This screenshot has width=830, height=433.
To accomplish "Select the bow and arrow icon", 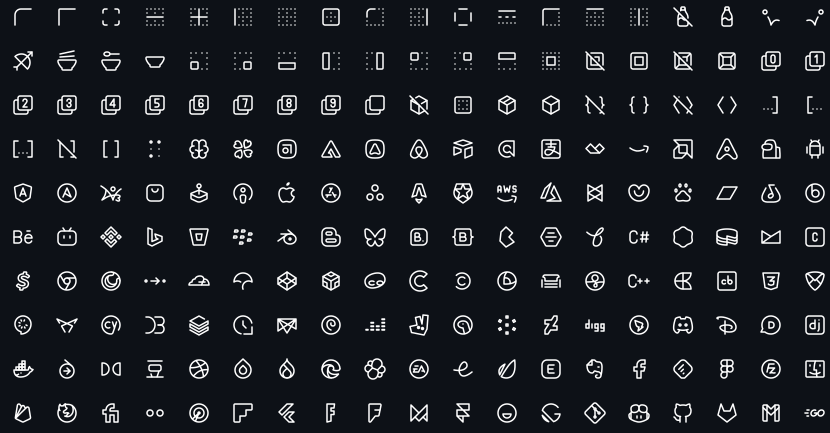I will coord(23,61).
